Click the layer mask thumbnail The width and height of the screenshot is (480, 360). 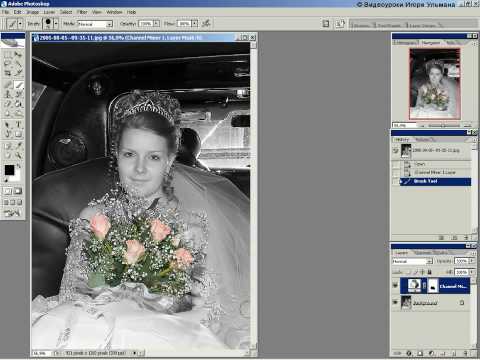[x=433, y=286]
